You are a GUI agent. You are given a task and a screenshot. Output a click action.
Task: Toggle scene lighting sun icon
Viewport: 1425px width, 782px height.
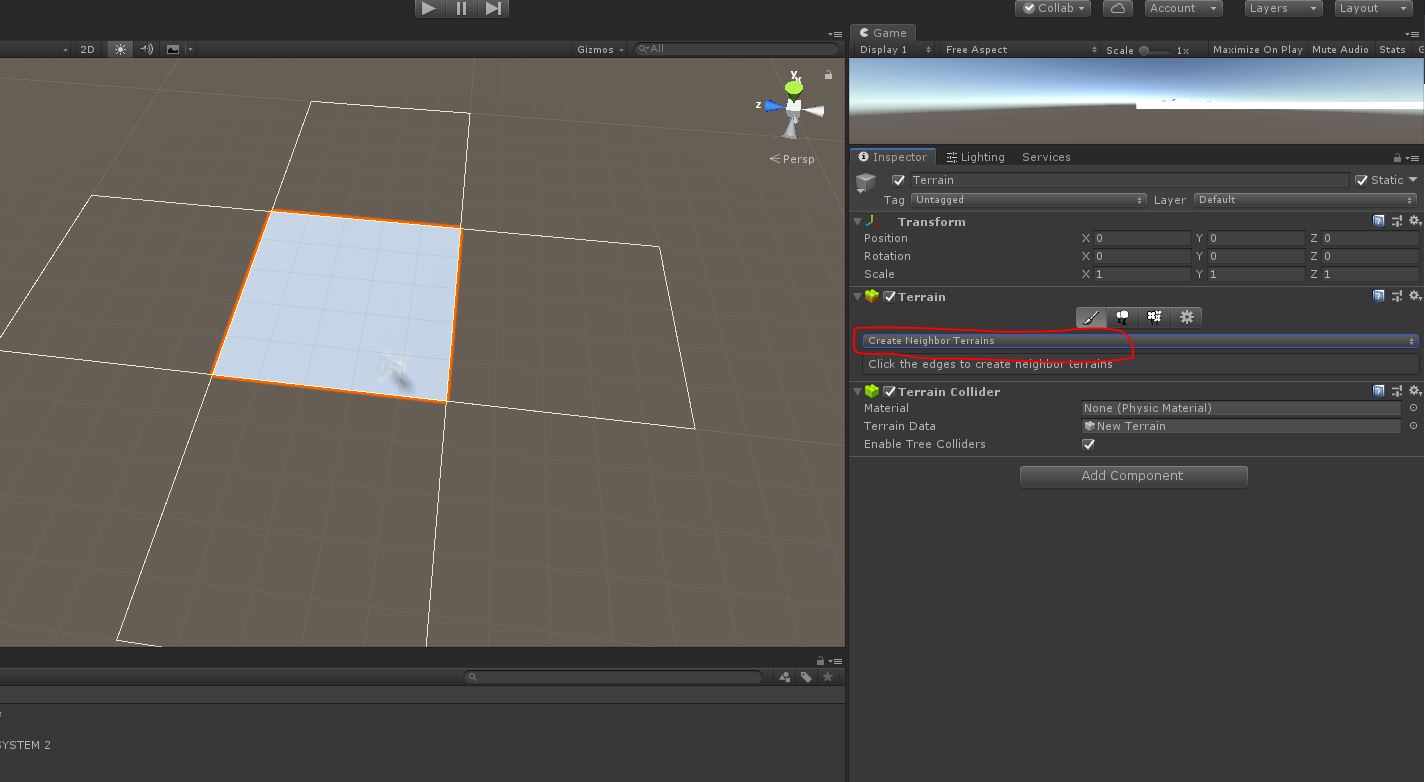[120, 49]
